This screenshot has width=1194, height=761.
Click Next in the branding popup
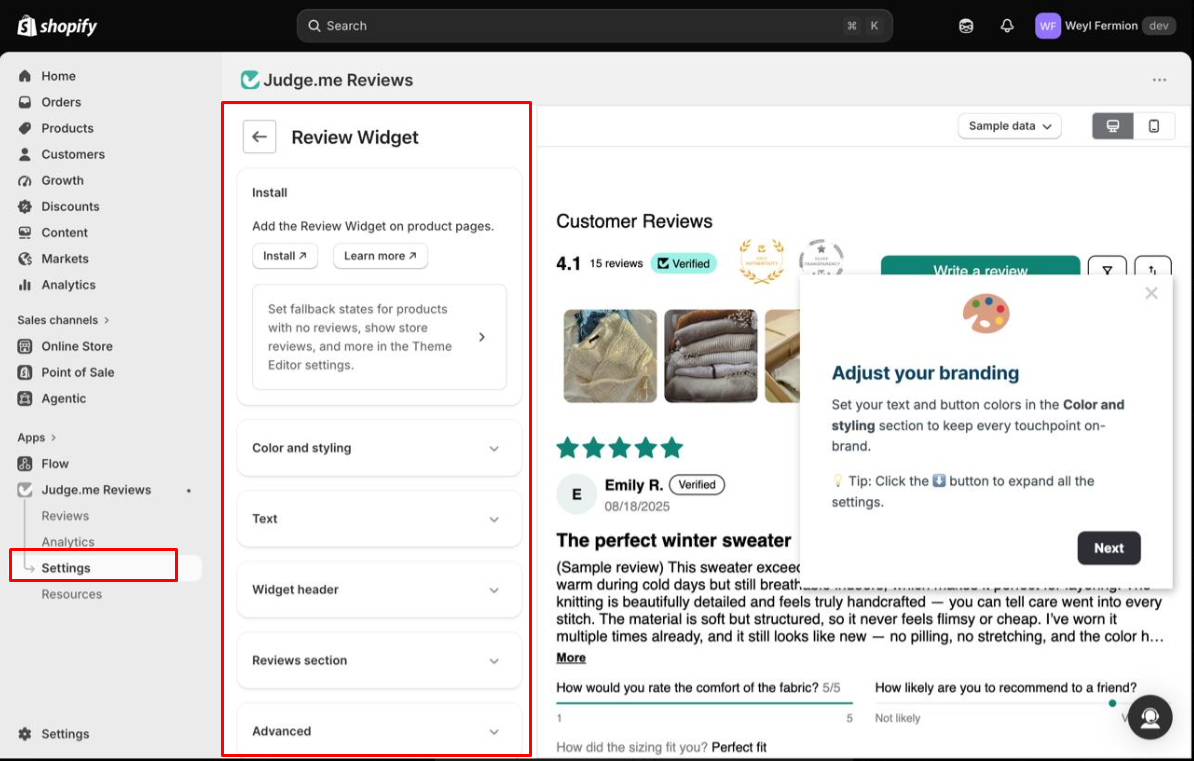(1109, 548)
